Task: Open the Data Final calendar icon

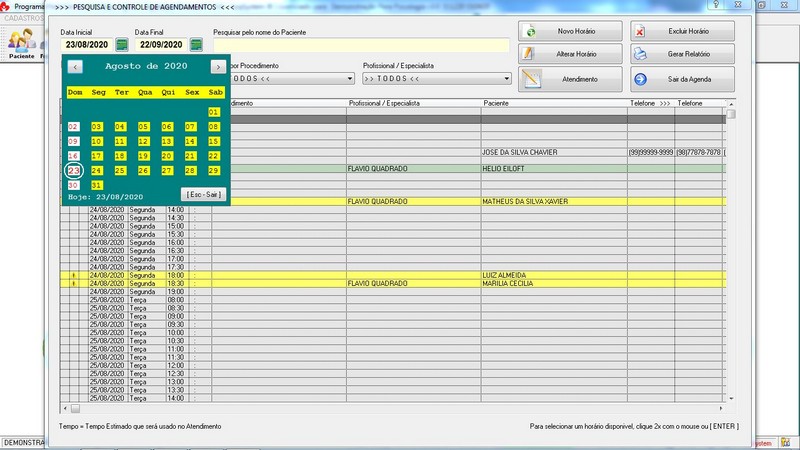Action: [196, 44]
